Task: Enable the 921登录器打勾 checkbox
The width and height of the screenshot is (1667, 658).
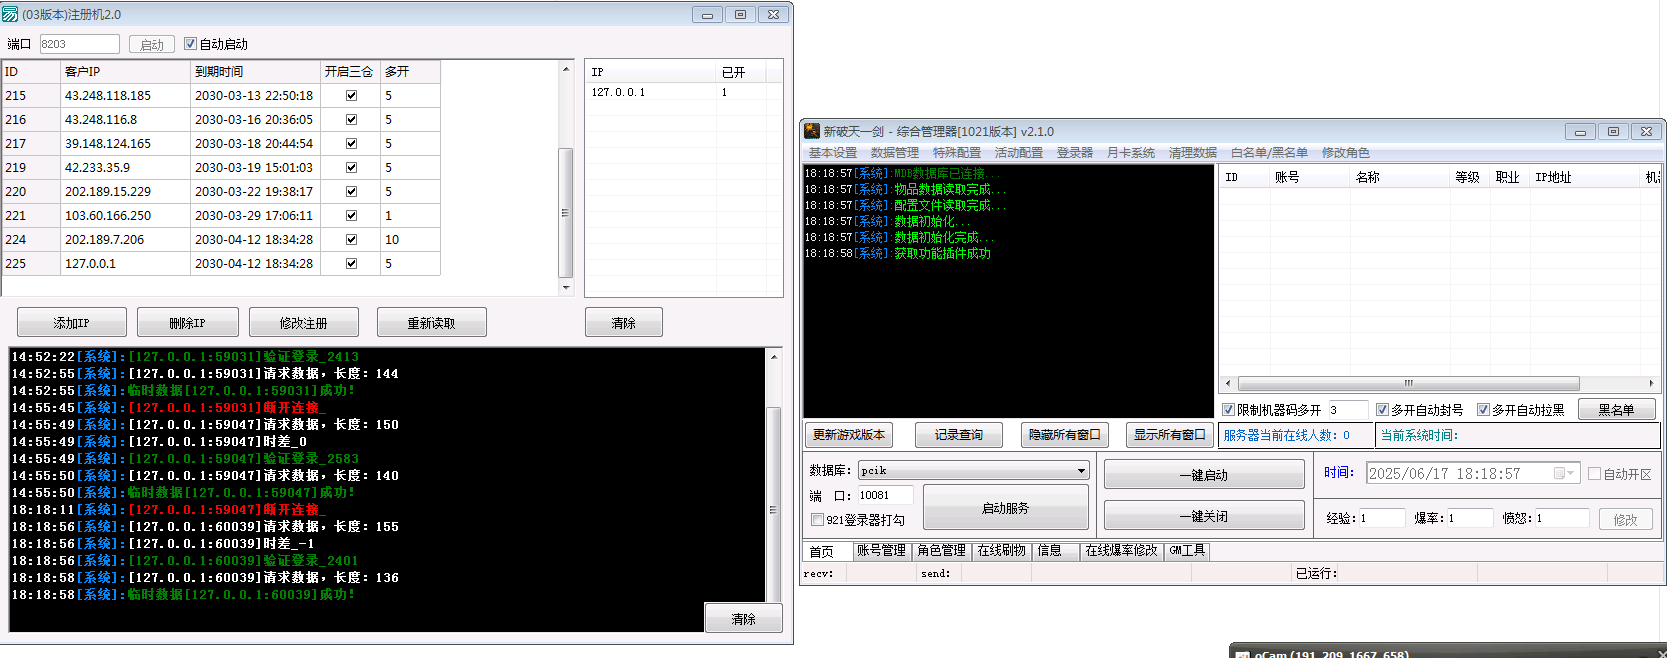Action: (817, 520)
